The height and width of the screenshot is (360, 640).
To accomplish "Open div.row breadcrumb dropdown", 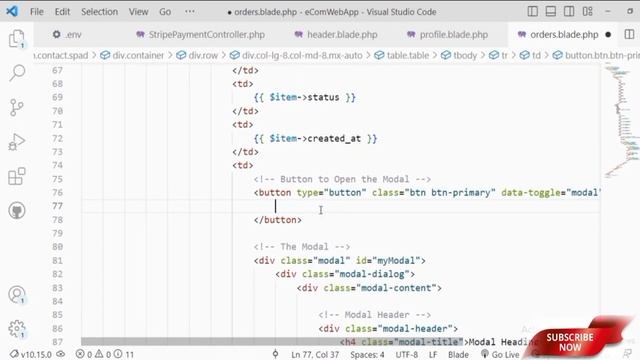I will pos(197,55).
